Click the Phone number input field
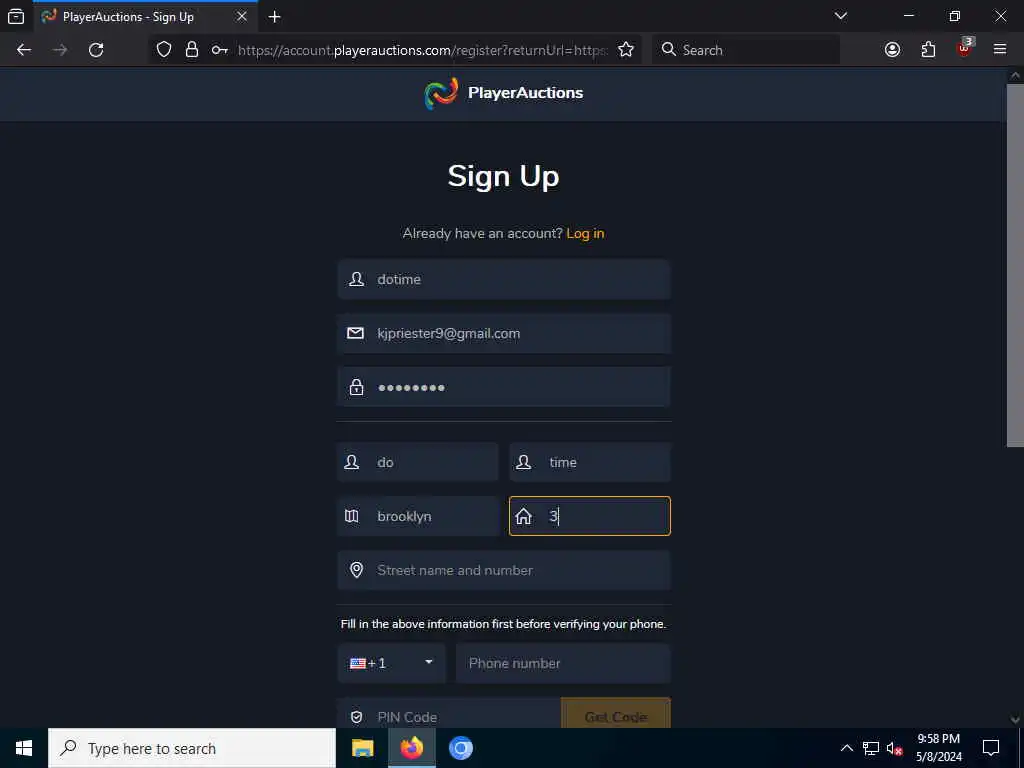 point(563,664)
